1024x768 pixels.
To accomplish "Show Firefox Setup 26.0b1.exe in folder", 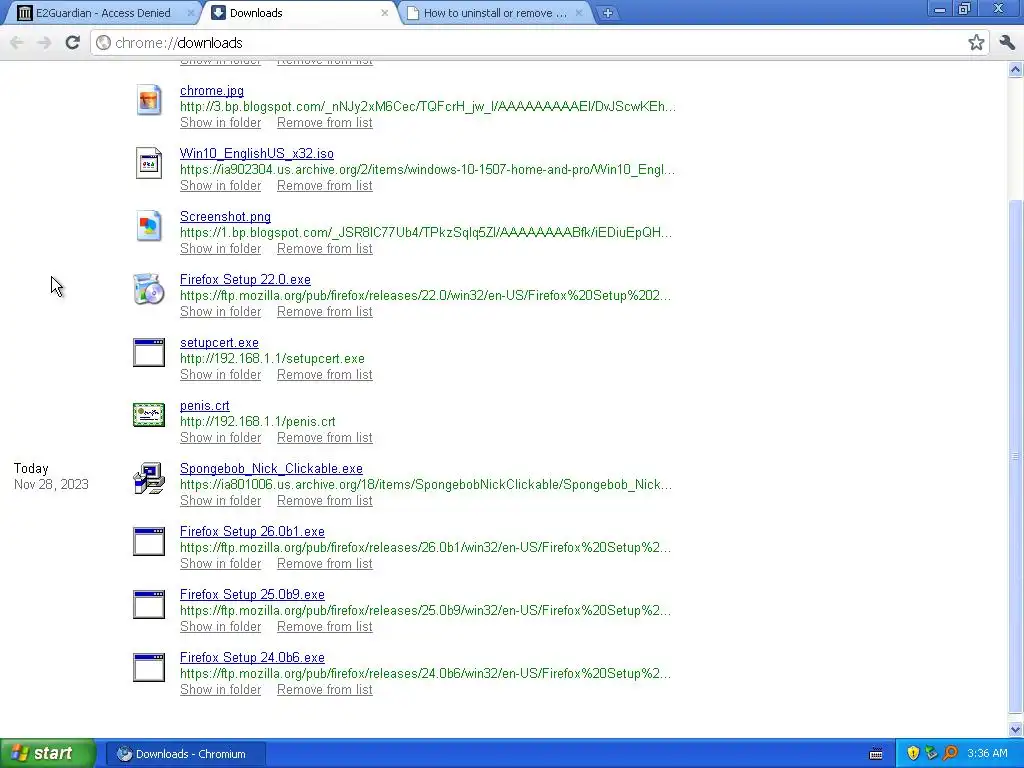I will tap(220, 564).
